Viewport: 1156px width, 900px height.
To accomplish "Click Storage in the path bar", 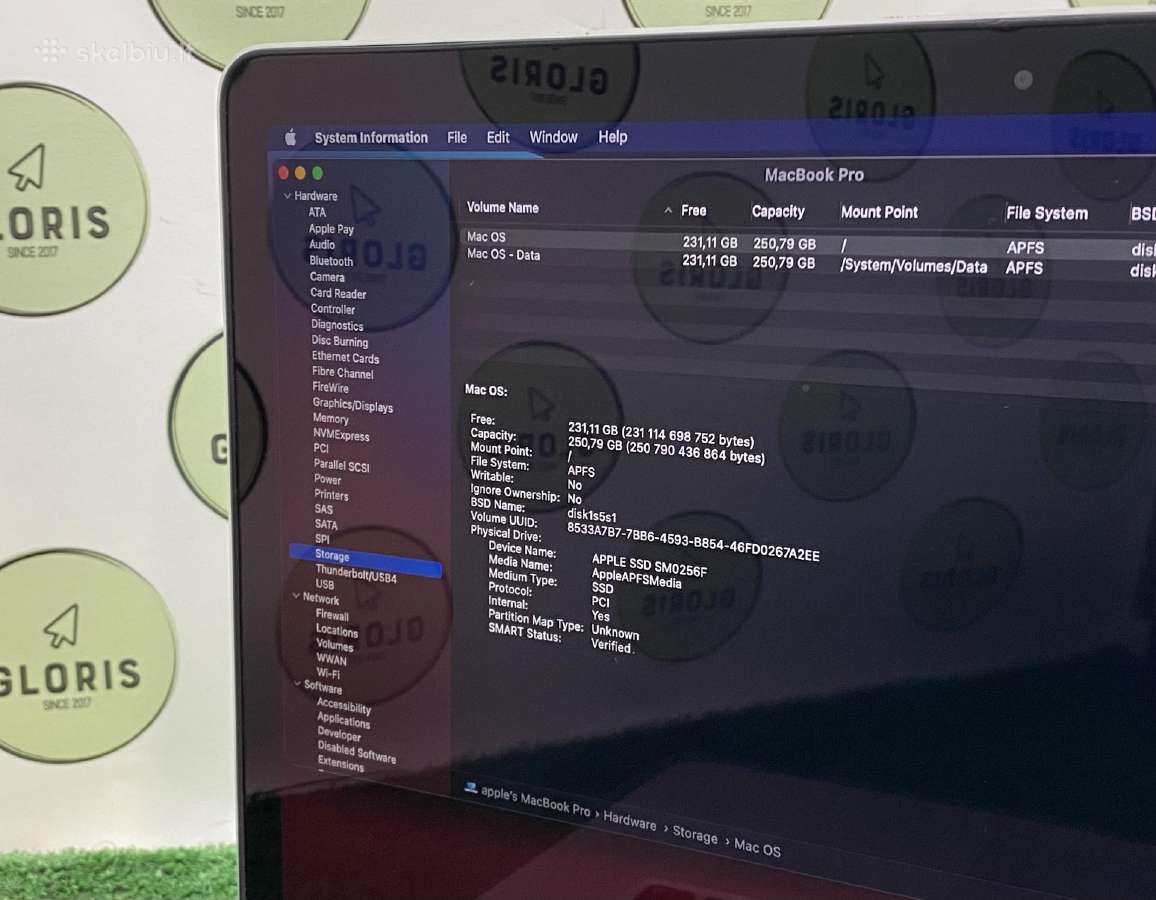I will (x=695, y=834).
